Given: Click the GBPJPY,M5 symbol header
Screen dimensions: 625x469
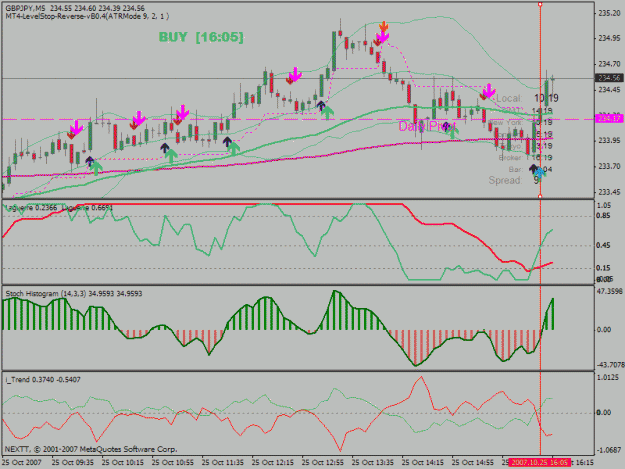Looking at the screenshot, I should 25,8.
